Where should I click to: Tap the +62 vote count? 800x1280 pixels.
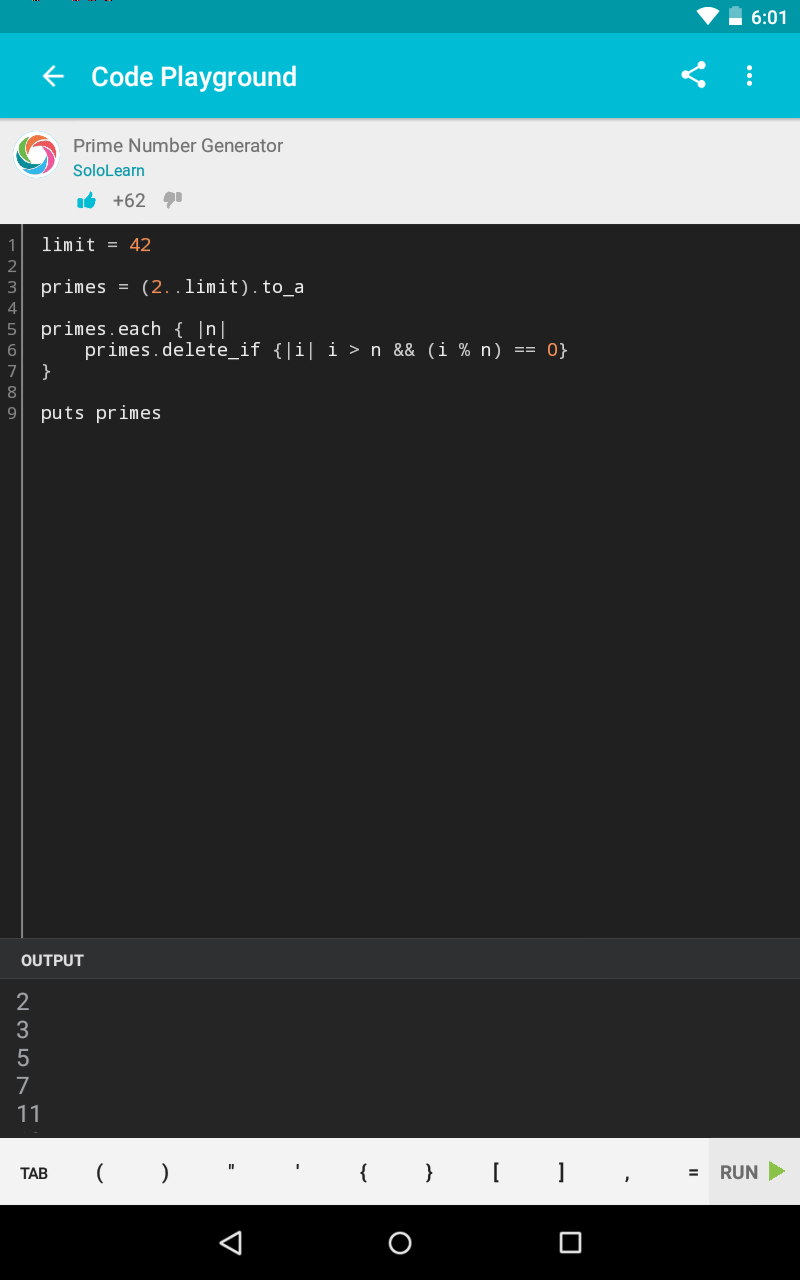coord(129,200)
